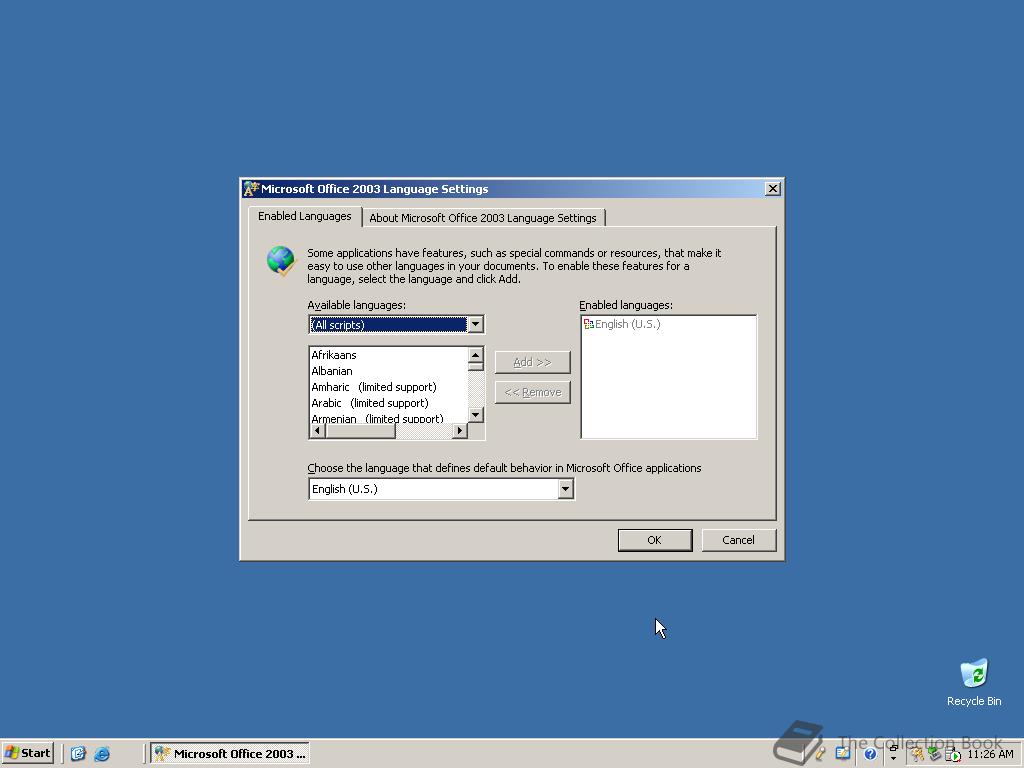Click the horizontal scrollbar thumb in language list

point(360,431)
